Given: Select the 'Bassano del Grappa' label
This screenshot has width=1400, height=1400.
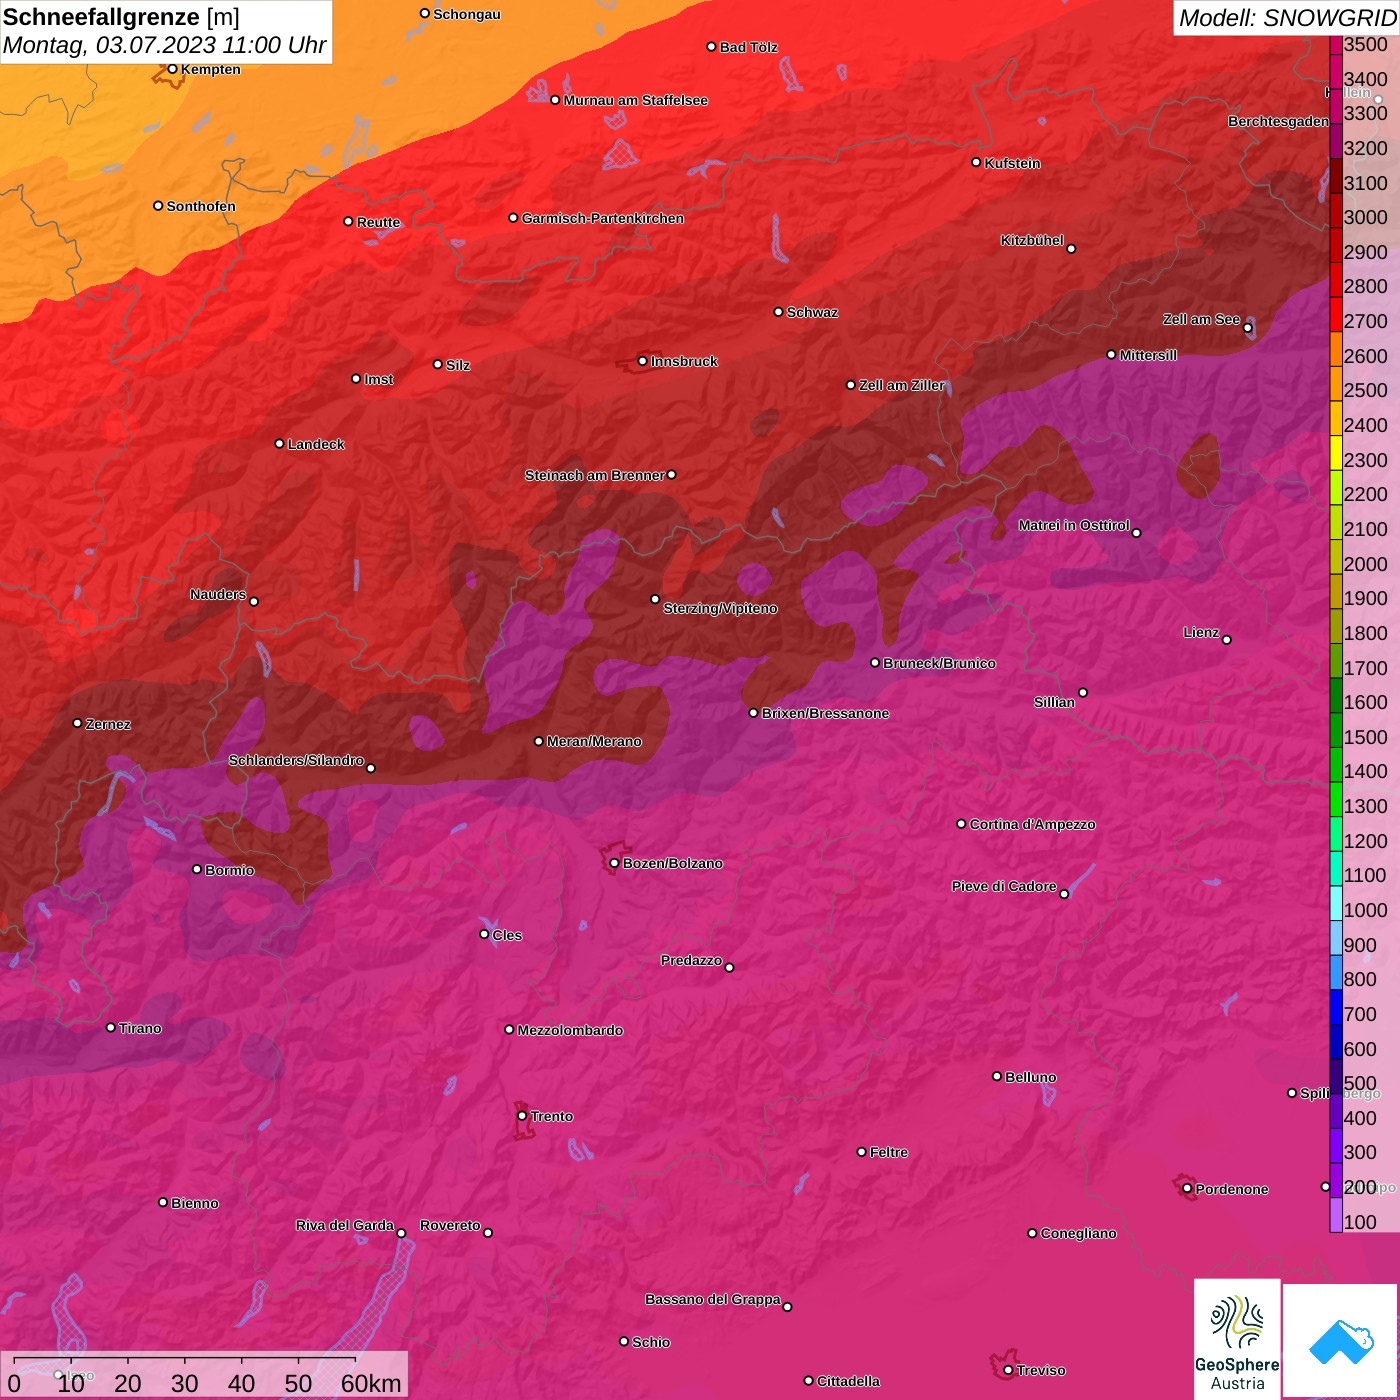Looking at the screenshot, I should coord(713,1299).
